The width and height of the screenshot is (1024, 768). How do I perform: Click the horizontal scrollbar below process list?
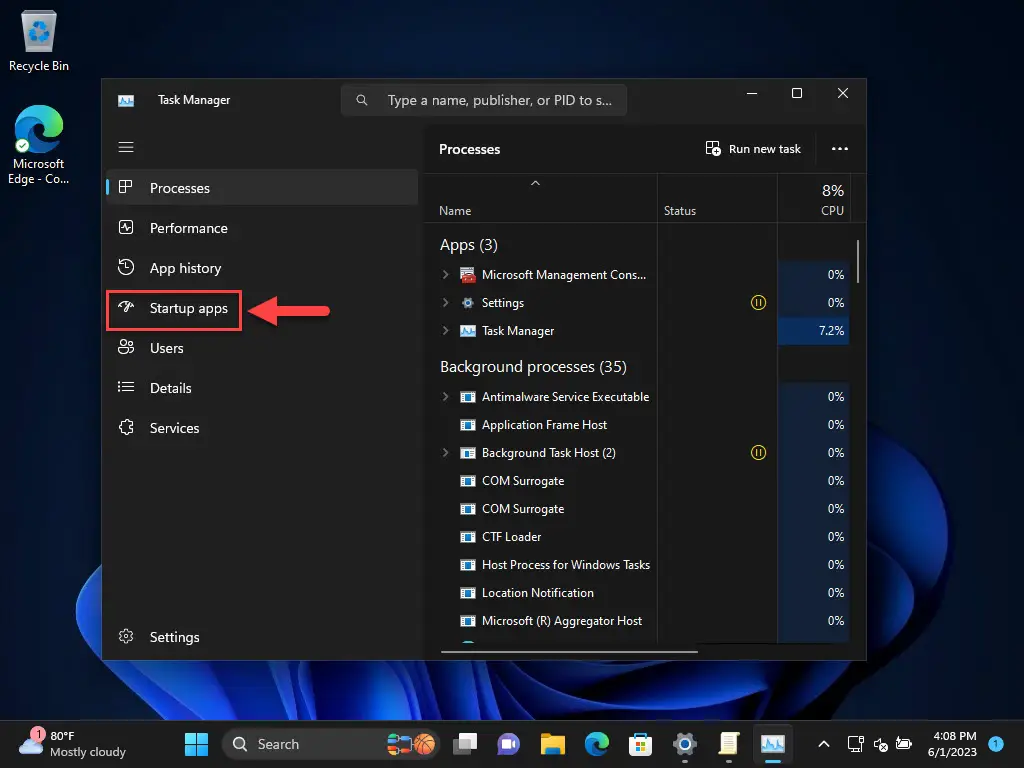tap(569, 651)
